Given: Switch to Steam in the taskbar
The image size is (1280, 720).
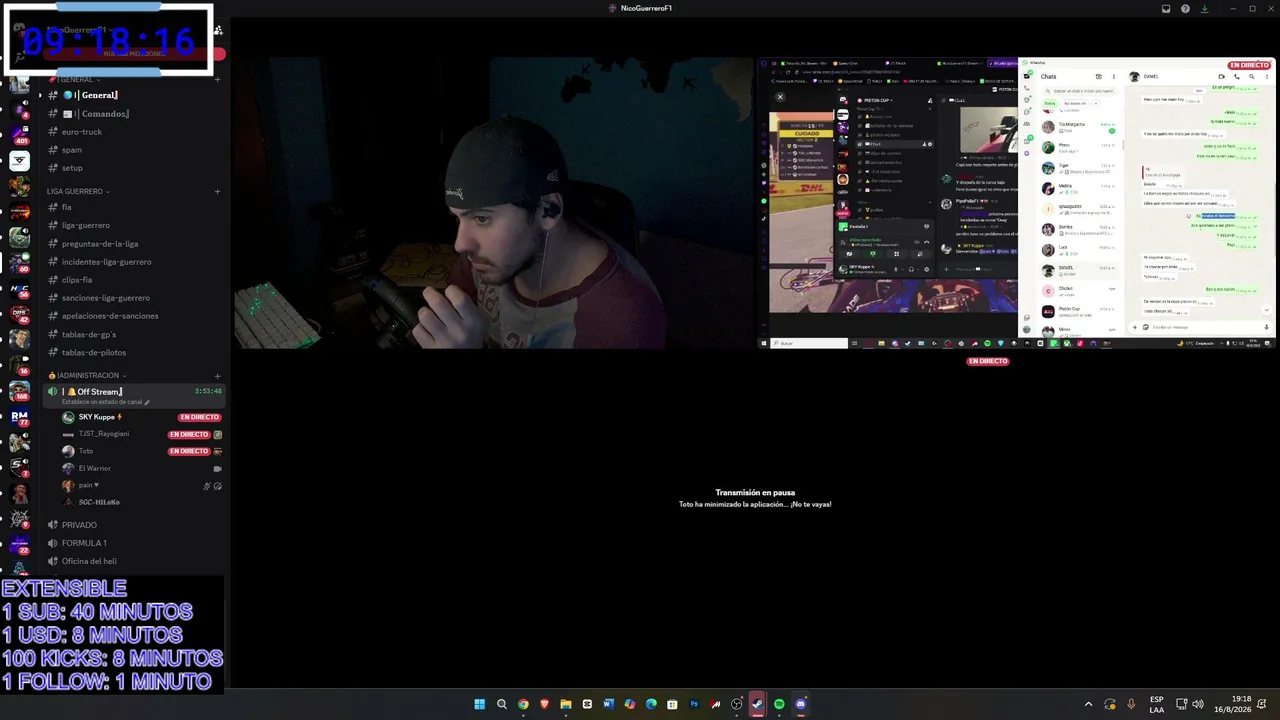Looking at the screenshot, I should (757, 704).
